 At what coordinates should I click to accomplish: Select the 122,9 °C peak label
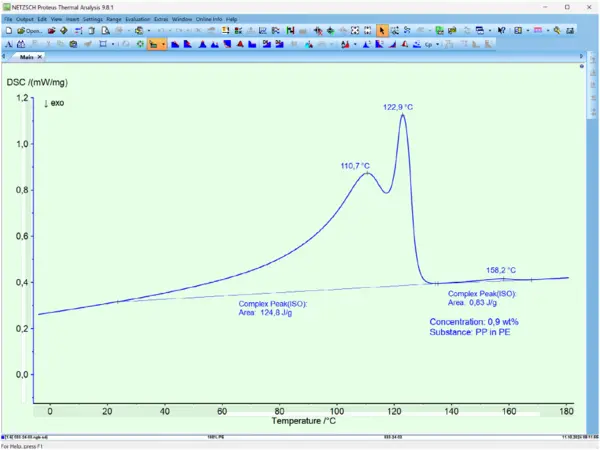click(x=398, y=107)
